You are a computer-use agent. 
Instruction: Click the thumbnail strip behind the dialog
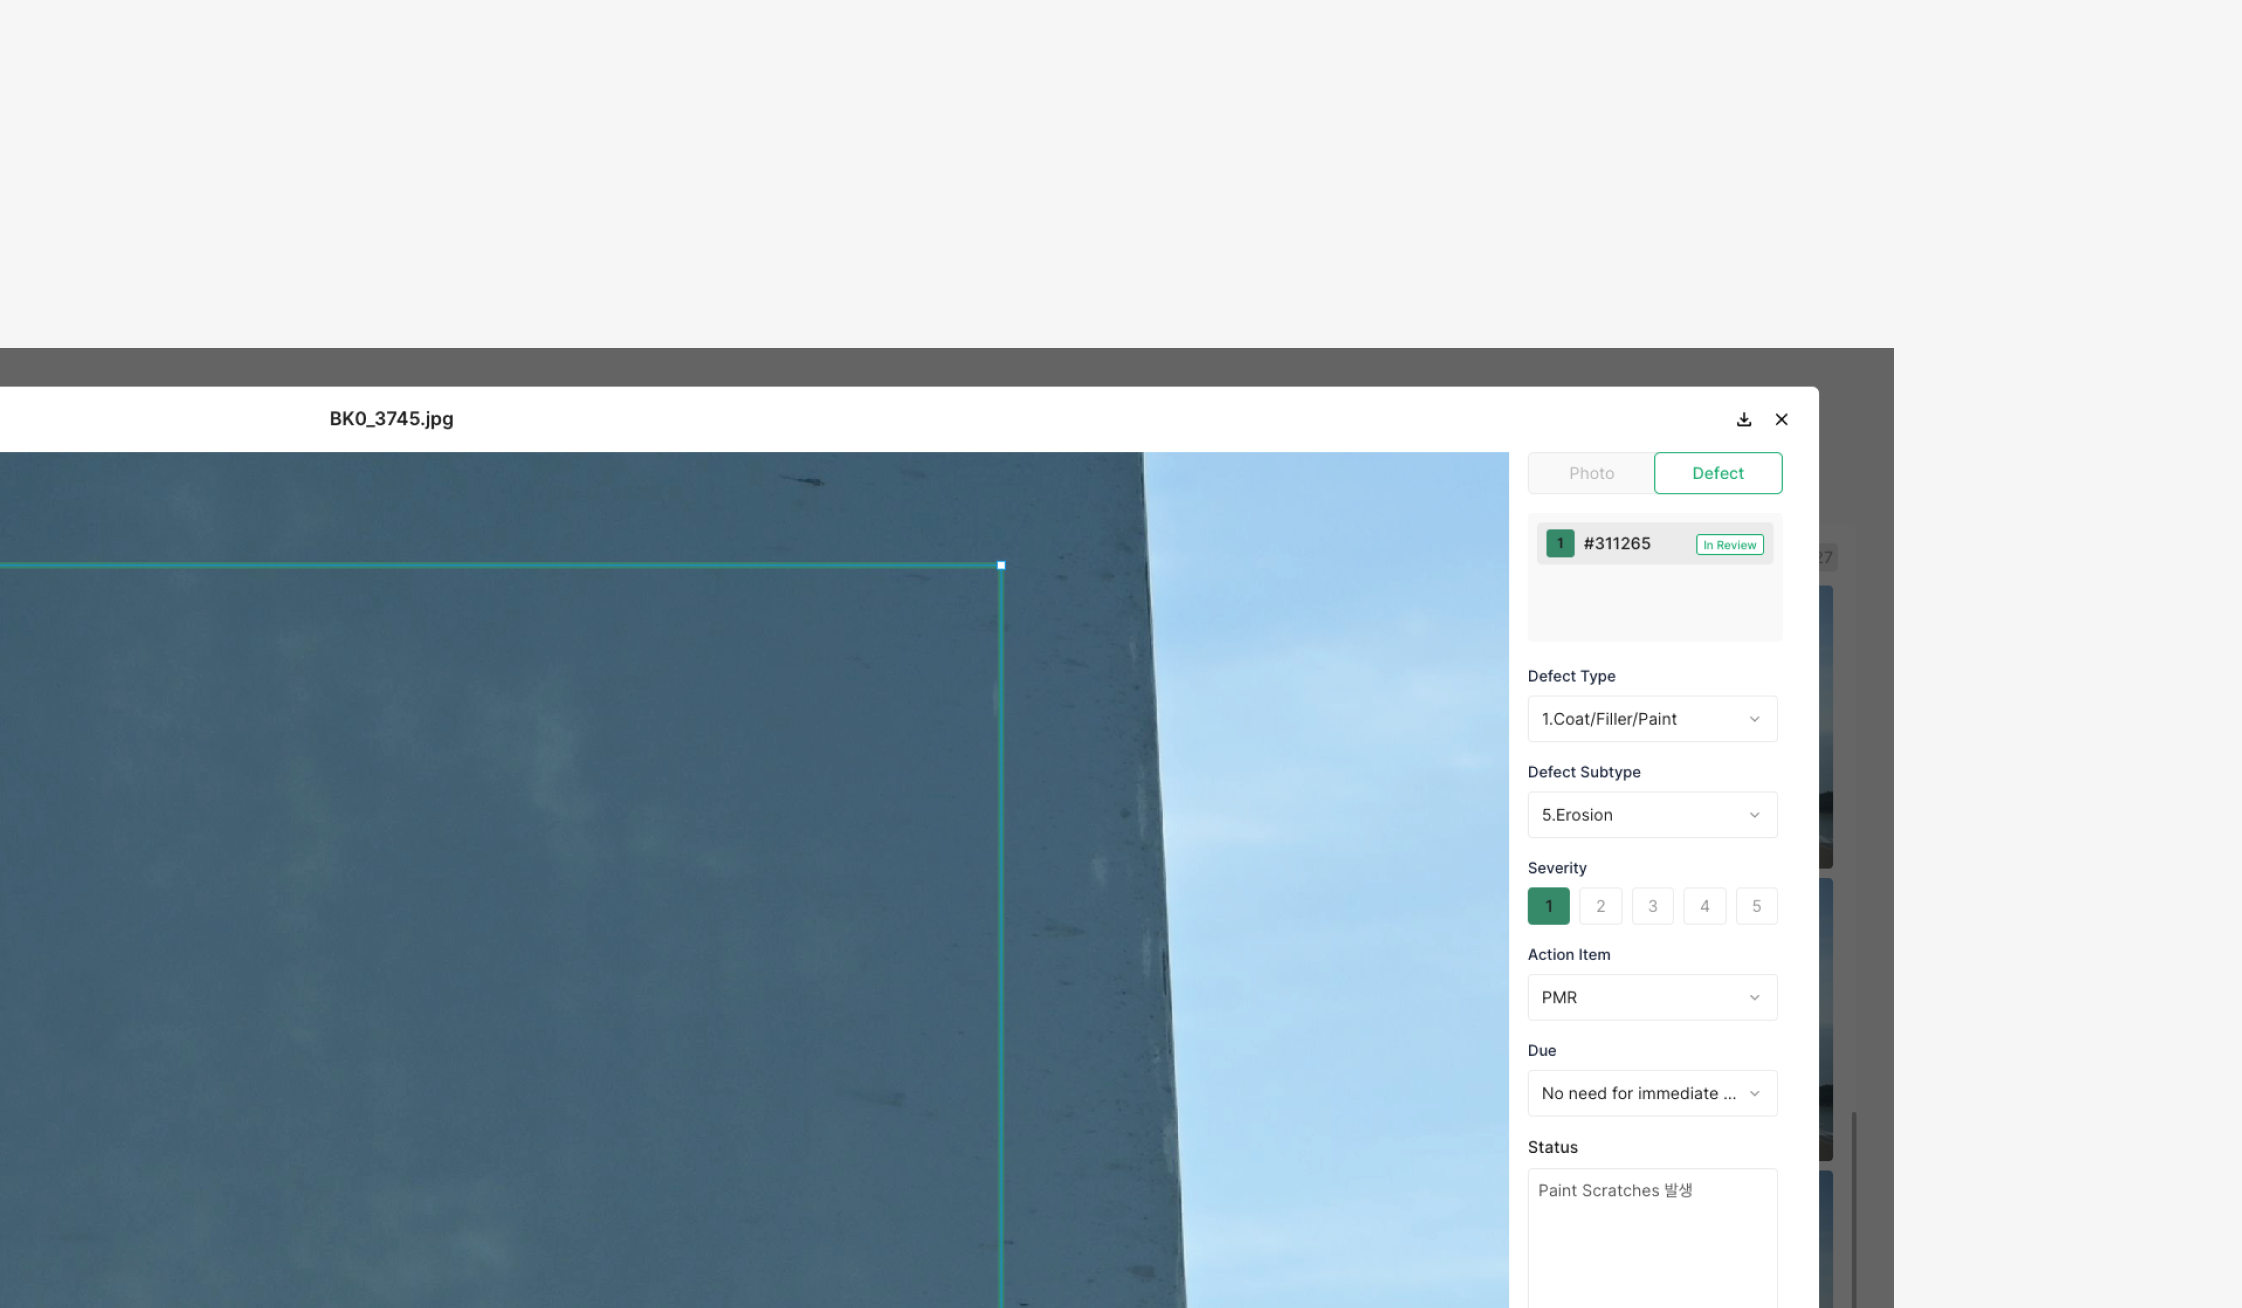tap(1826, 725)
